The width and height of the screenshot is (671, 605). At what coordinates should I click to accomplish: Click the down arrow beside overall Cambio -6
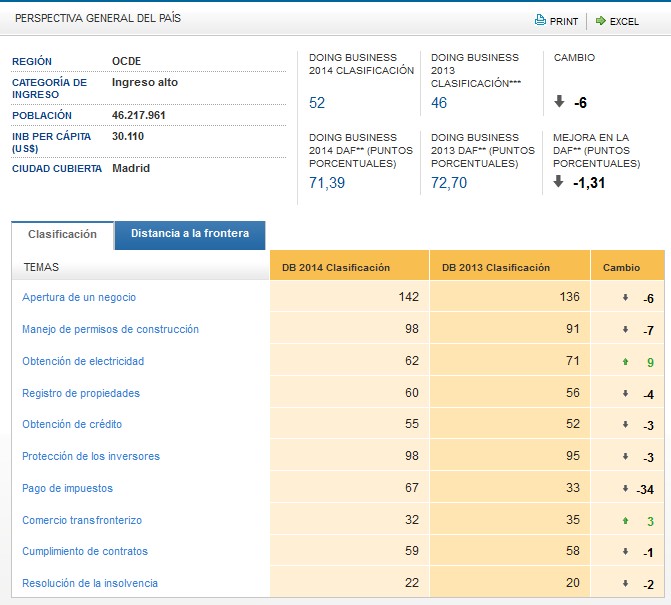click(x=559, y=102)
